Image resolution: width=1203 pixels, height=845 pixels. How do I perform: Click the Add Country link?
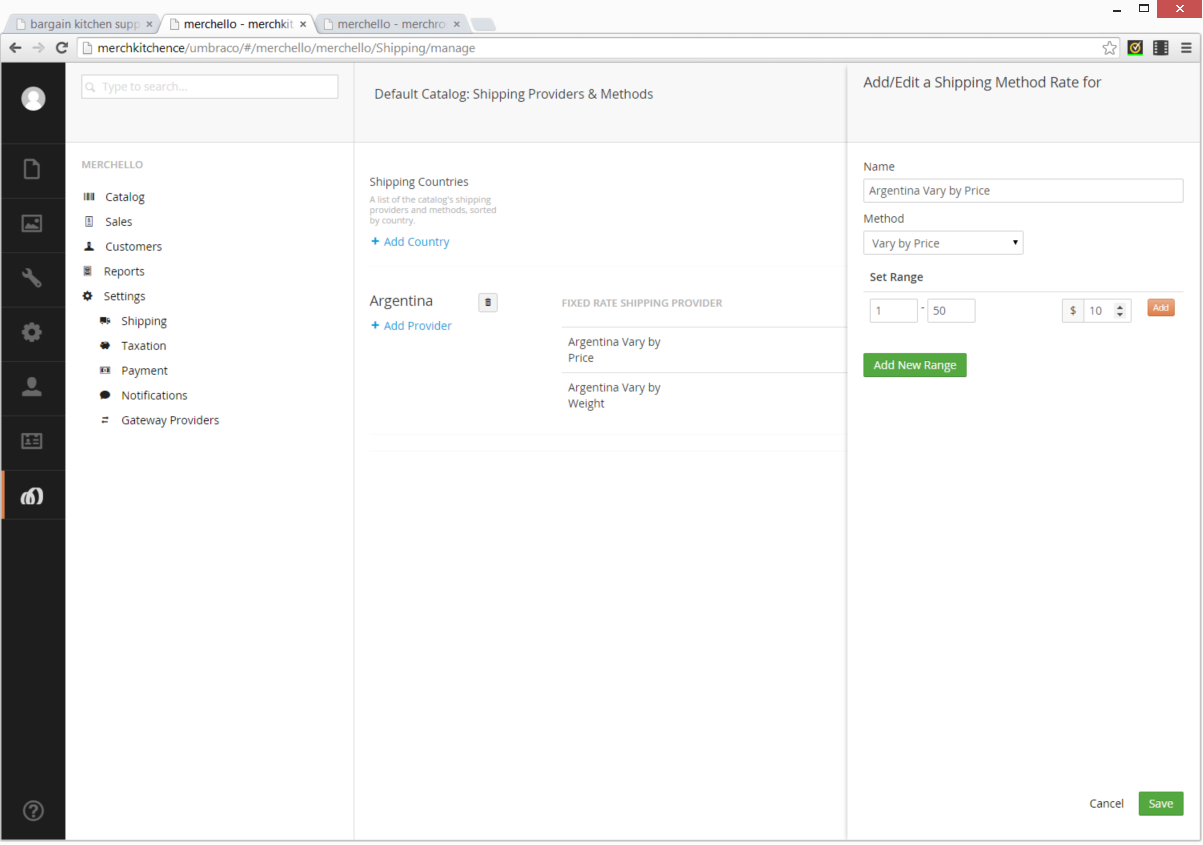pyautogui.click(x=410, y=242)
